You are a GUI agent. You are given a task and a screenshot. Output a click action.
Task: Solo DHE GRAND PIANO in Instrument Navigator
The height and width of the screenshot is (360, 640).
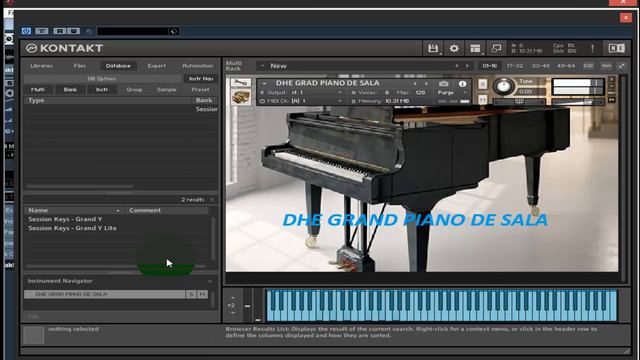191,294
